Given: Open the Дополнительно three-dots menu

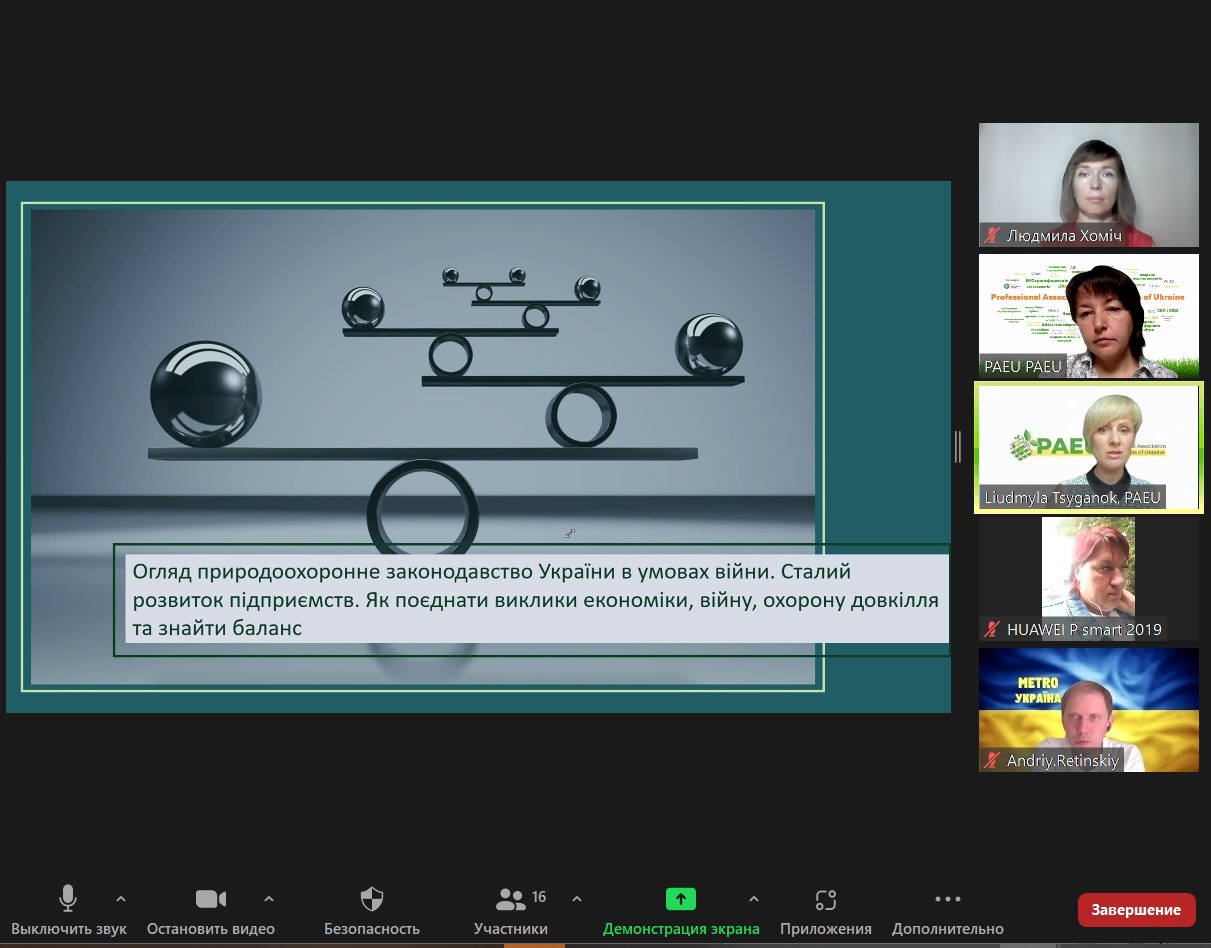Looking at the screenshot, I should (947, 899).
